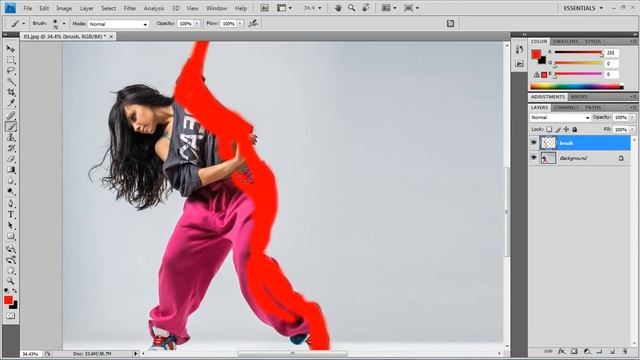Screen dimensions: 640x360
Task: Open the brush Mode dropdown
Action: pos(118,24)
